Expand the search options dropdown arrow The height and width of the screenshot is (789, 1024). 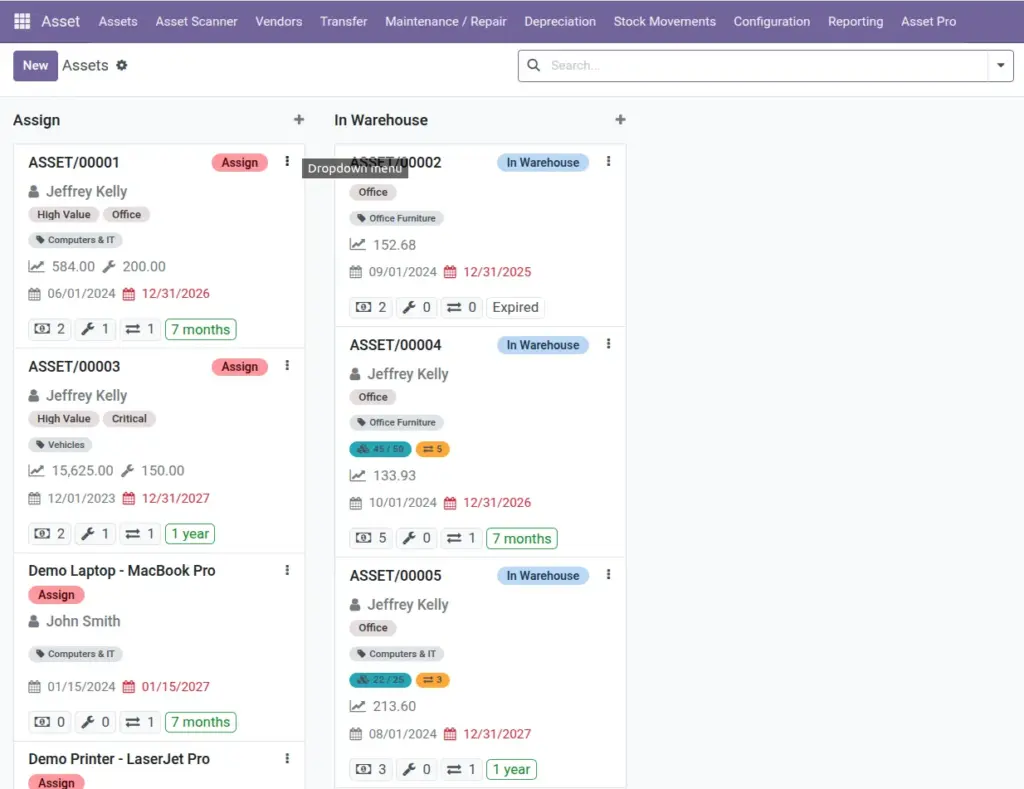pyautogui.click(x=1000, y=65)
